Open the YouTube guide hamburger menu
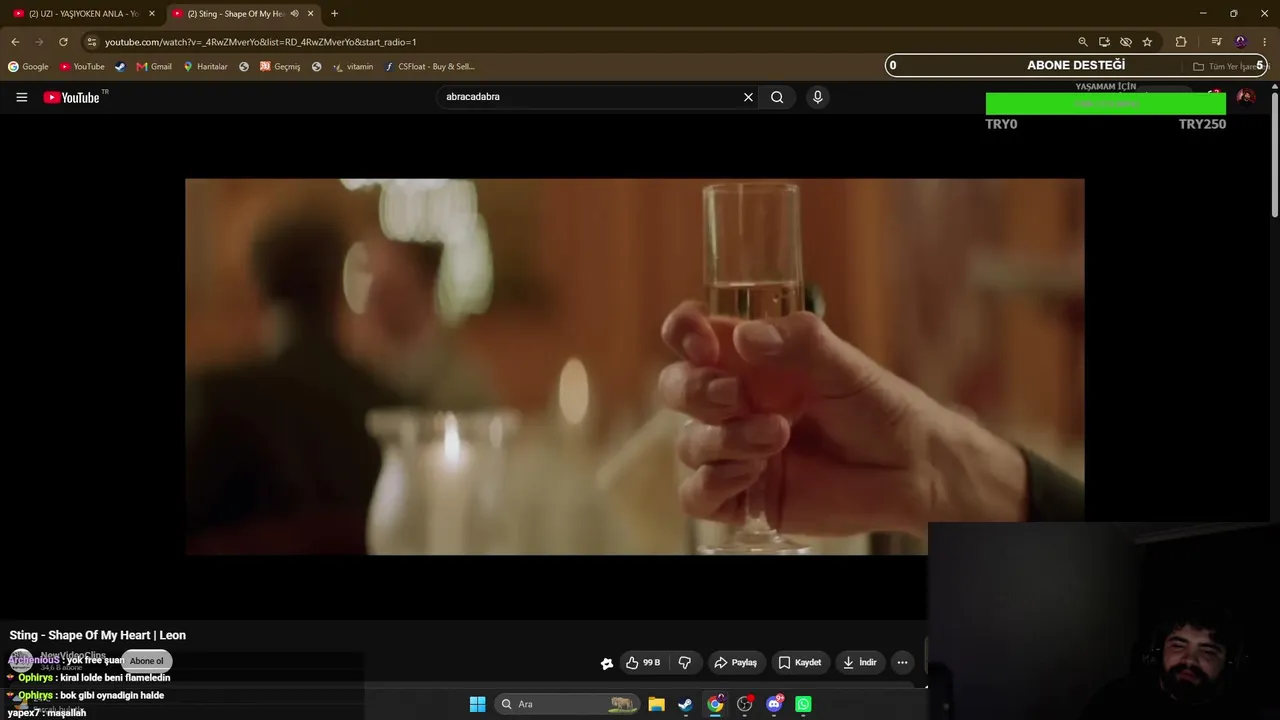 [x=21, y=97]
